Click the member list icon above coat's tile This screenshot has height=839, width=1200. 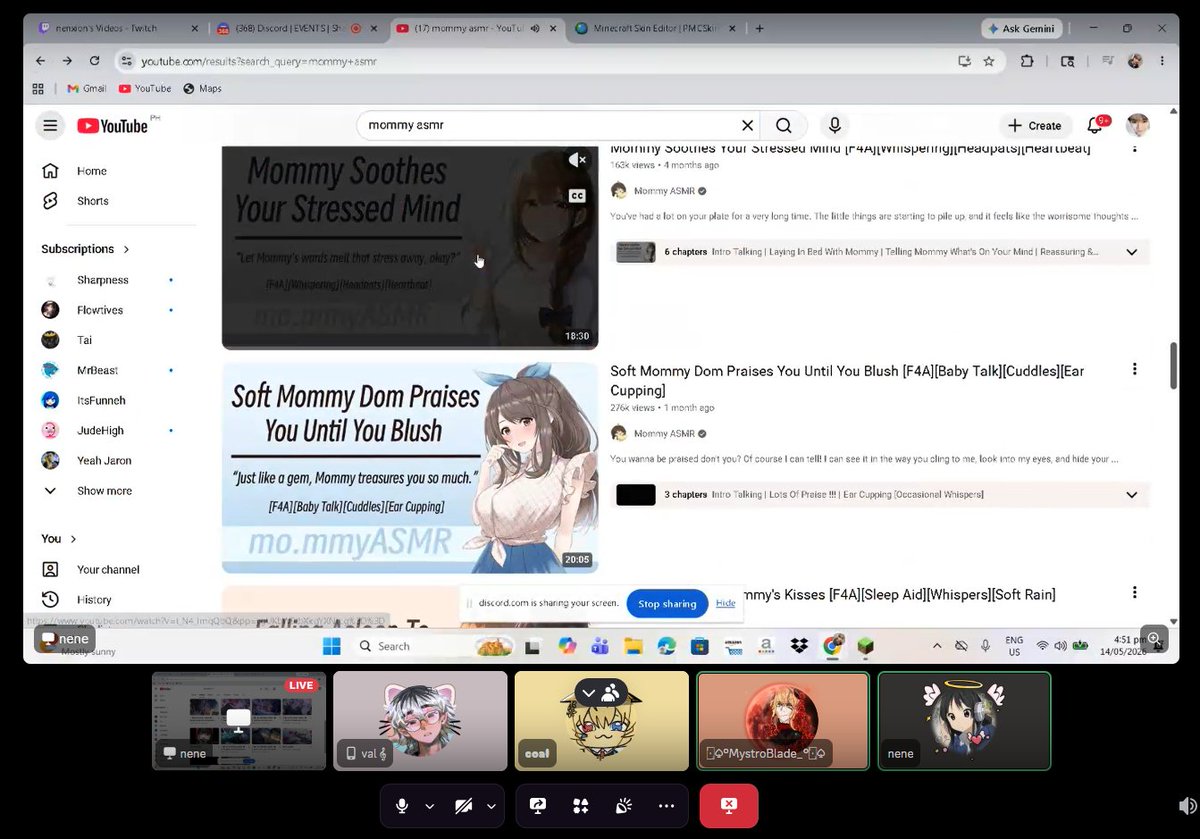[x=610, y=692]
